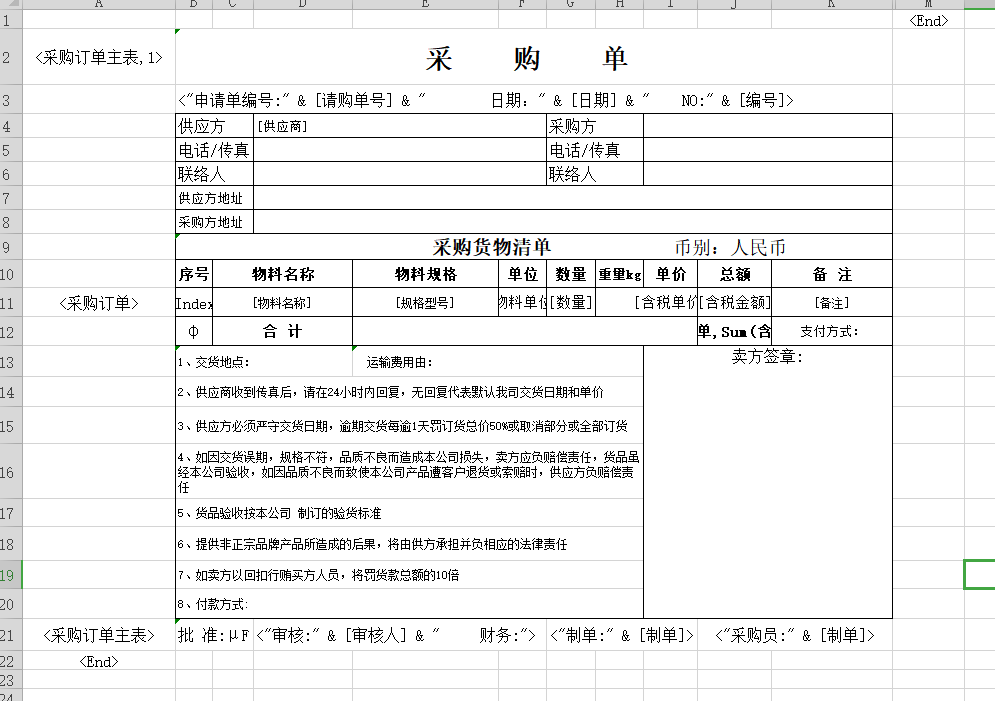This screenshot has width=995, height=701.
Task: Select the '序号' column header
Action: coord(194,274)
